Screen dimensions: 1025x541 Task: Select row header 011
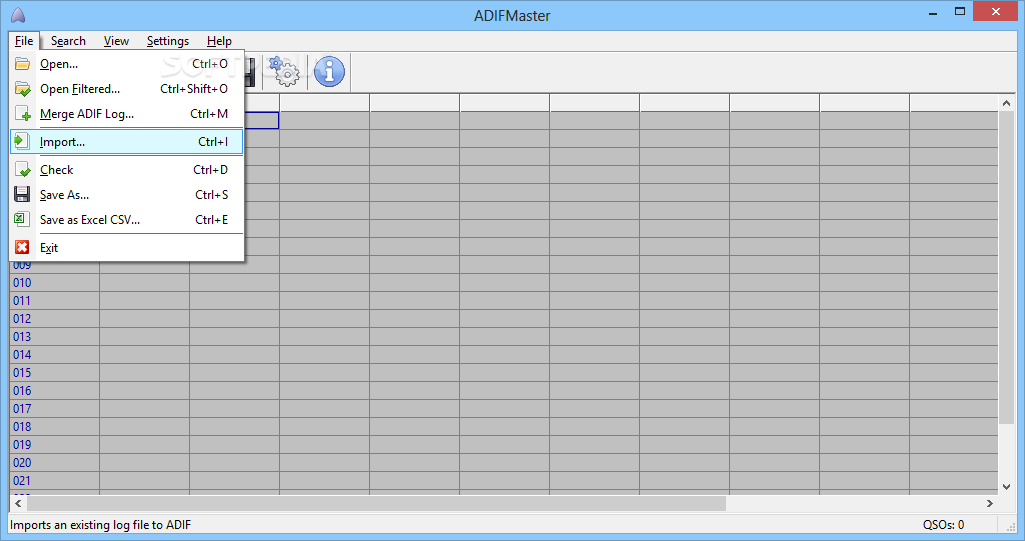(54, 301)
